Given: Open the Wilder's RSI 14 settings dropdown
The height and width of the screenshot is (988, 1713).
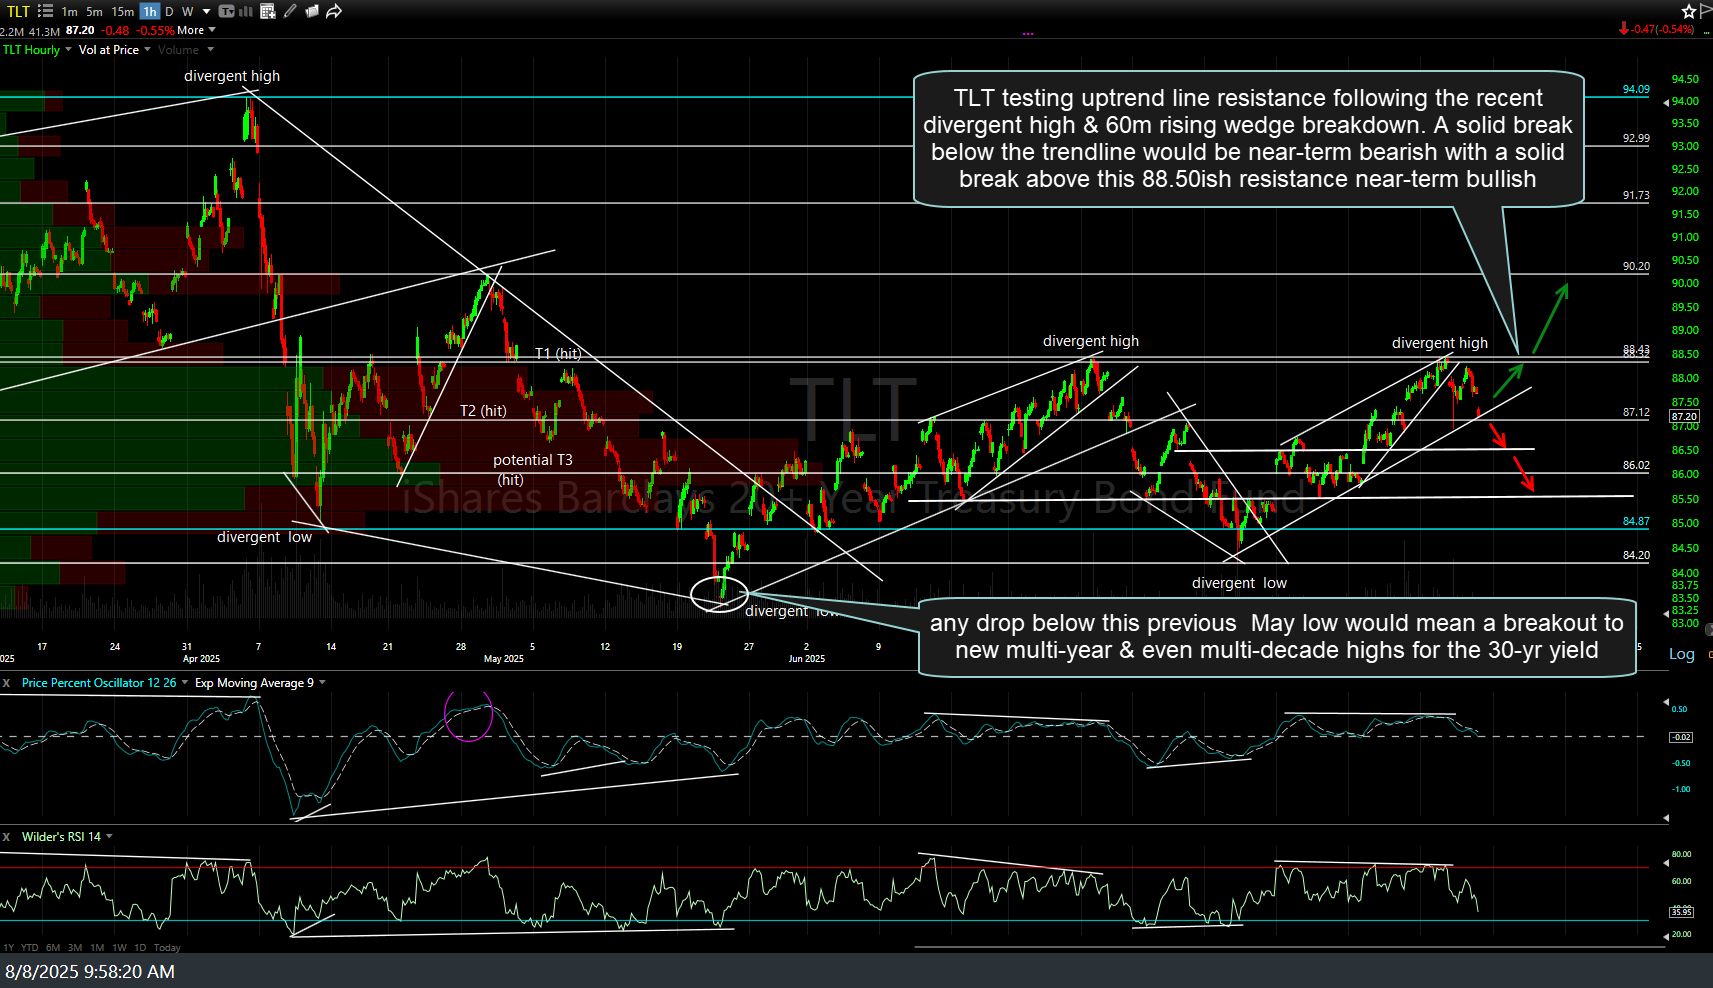Looking at the screenshot, I should [109, 837].
